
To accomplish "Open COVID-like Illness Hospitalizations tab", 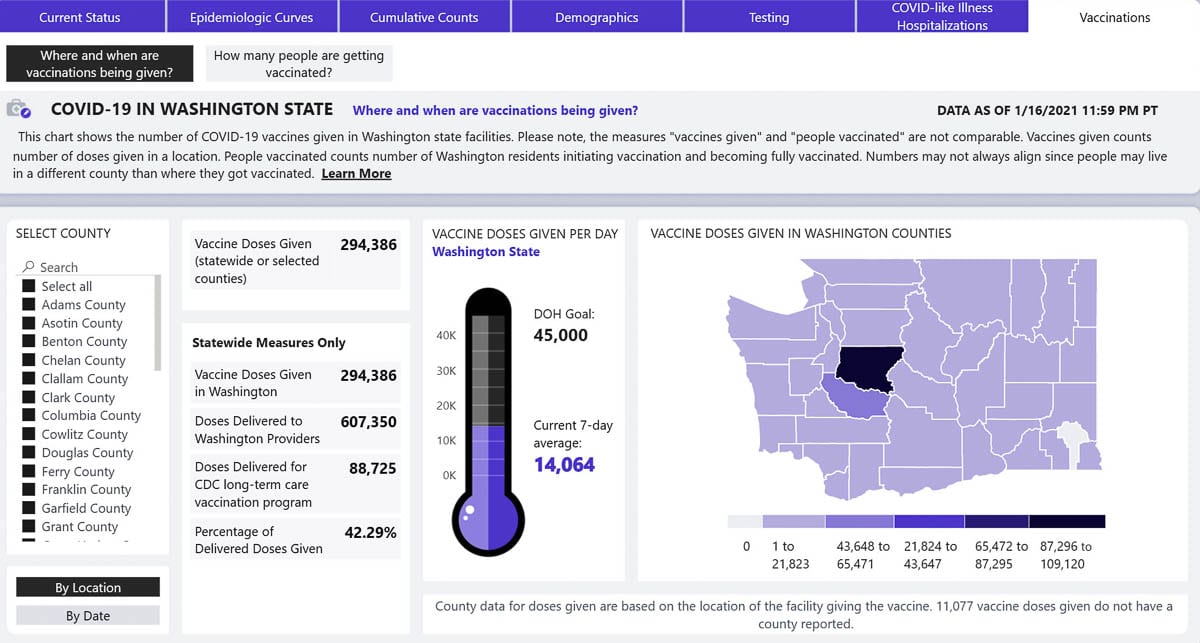I will [x=942, y=17].
